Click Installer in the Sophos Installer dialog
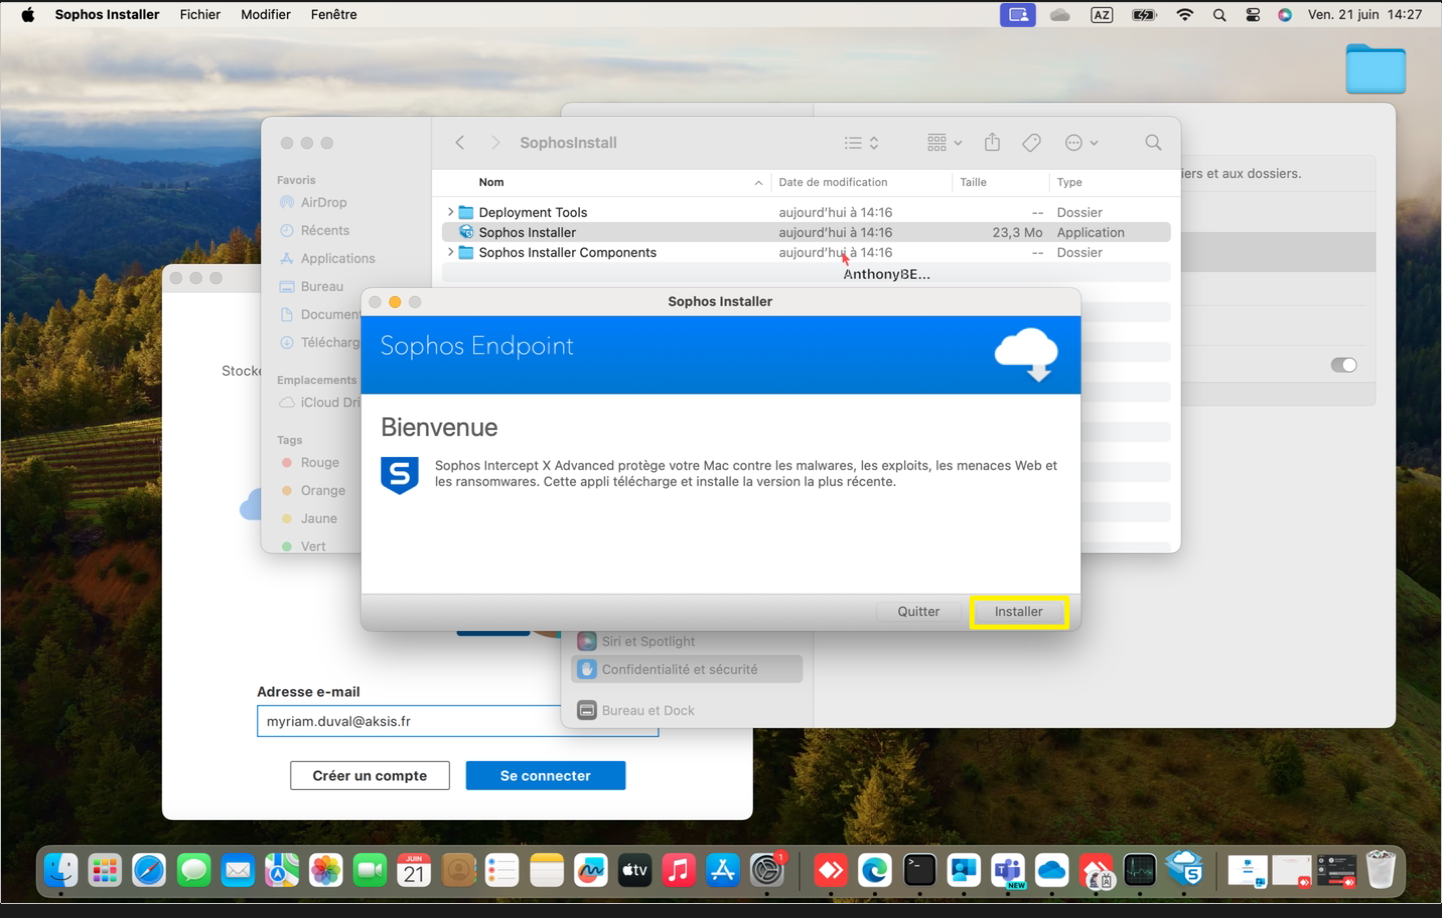Viewport: 1442px width, 918px height. click(1018, 612)
